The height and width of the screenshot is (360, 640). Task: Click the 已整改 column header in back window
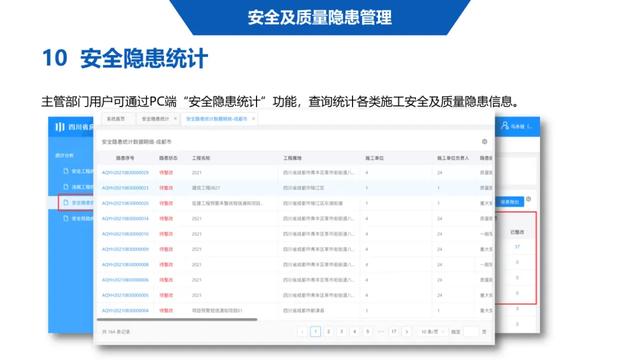pyautogui.click(x=517, y=232)
